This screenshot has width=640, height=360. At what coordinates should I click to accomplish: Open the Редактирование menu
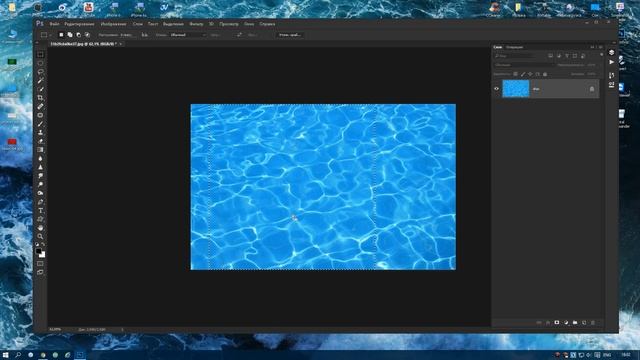(80, 24)
